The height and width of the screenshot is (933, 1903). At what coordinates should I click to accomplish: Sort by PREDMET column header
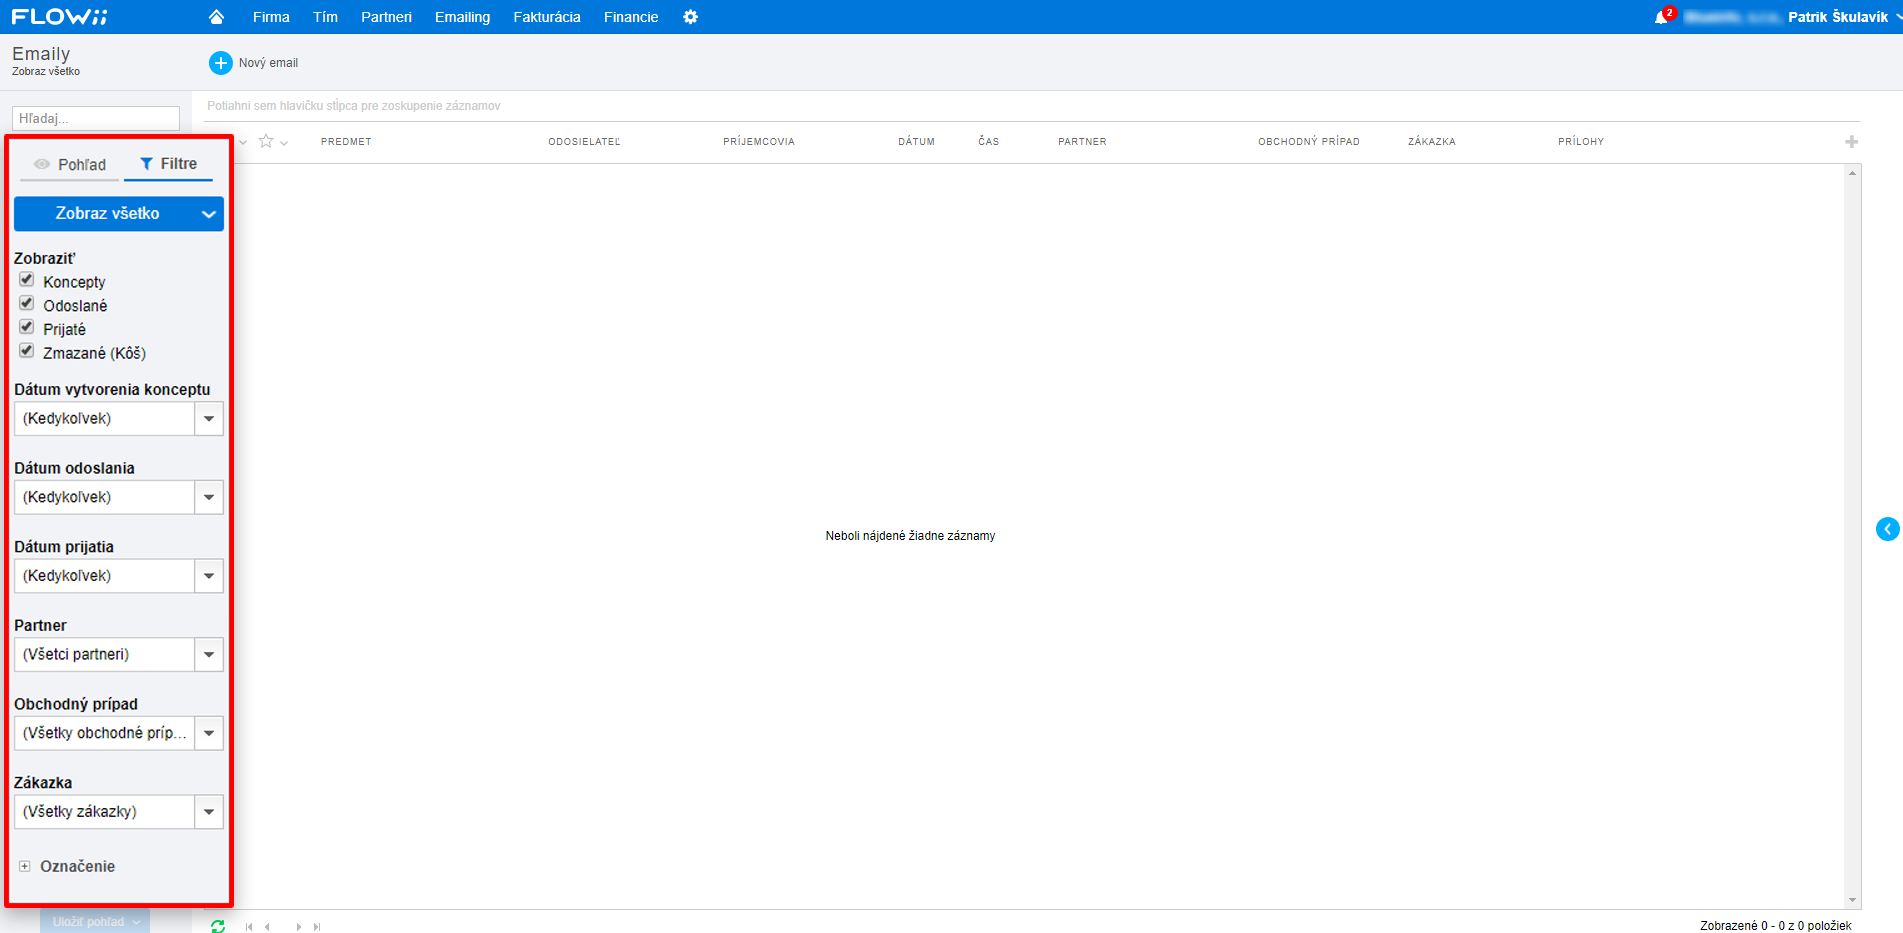(346, 142)
